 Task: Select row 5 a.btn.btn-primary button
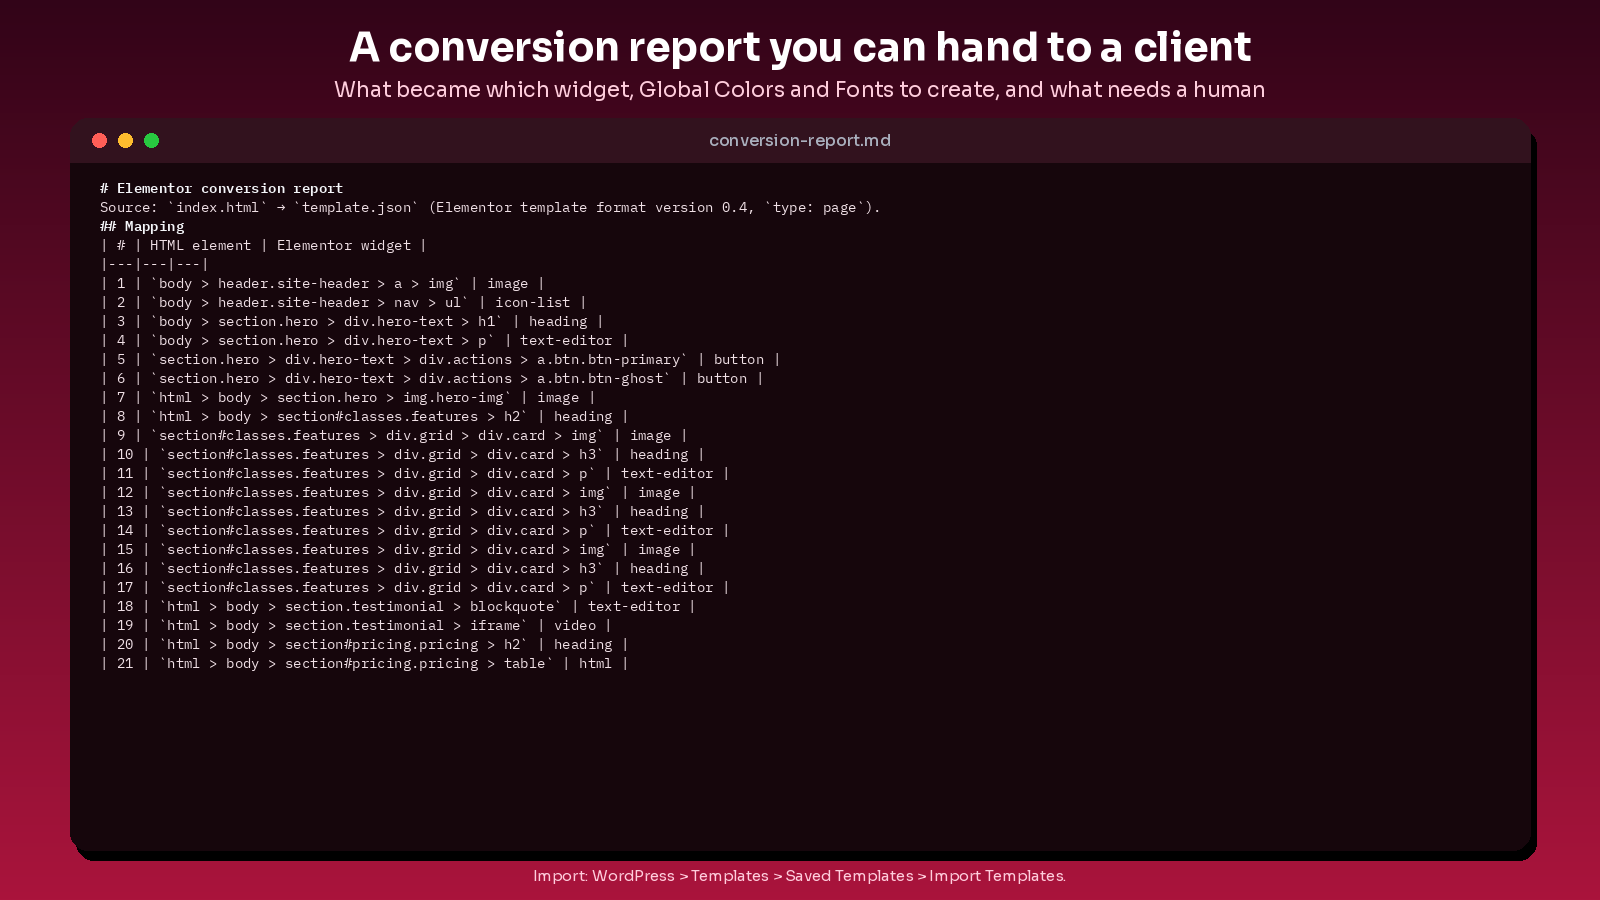click(440, 359)
